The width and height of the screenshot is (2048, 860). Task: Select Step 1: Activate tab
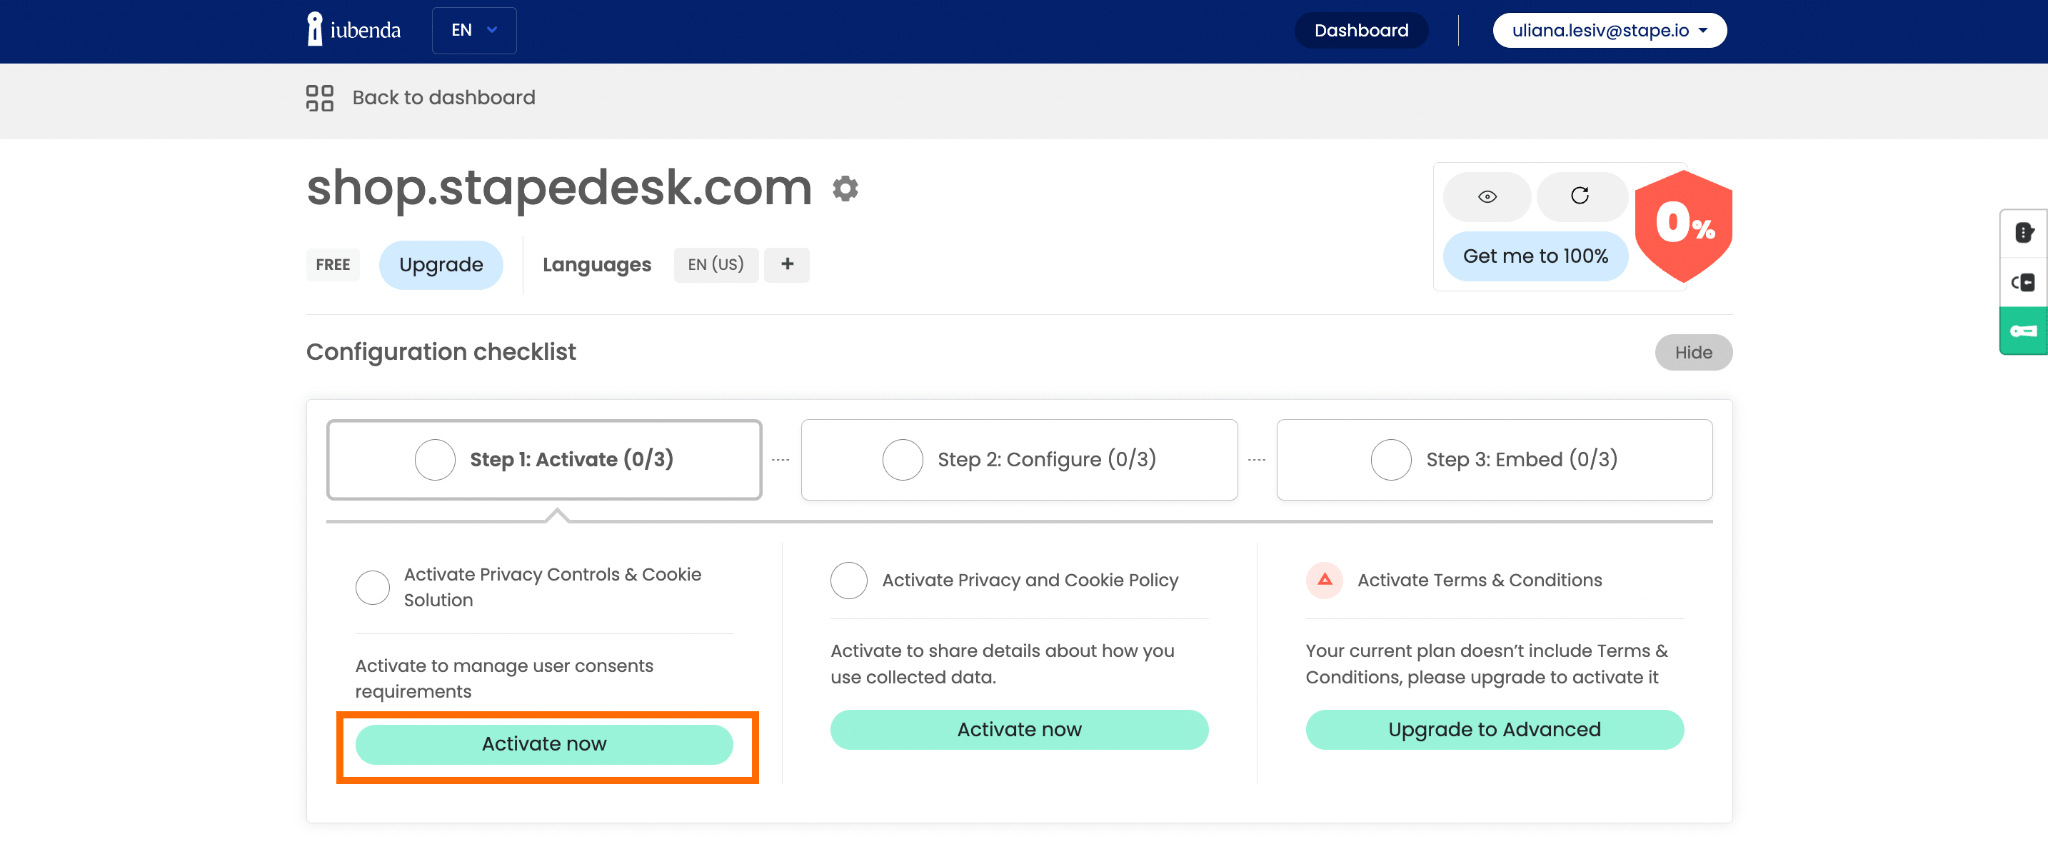544,459
